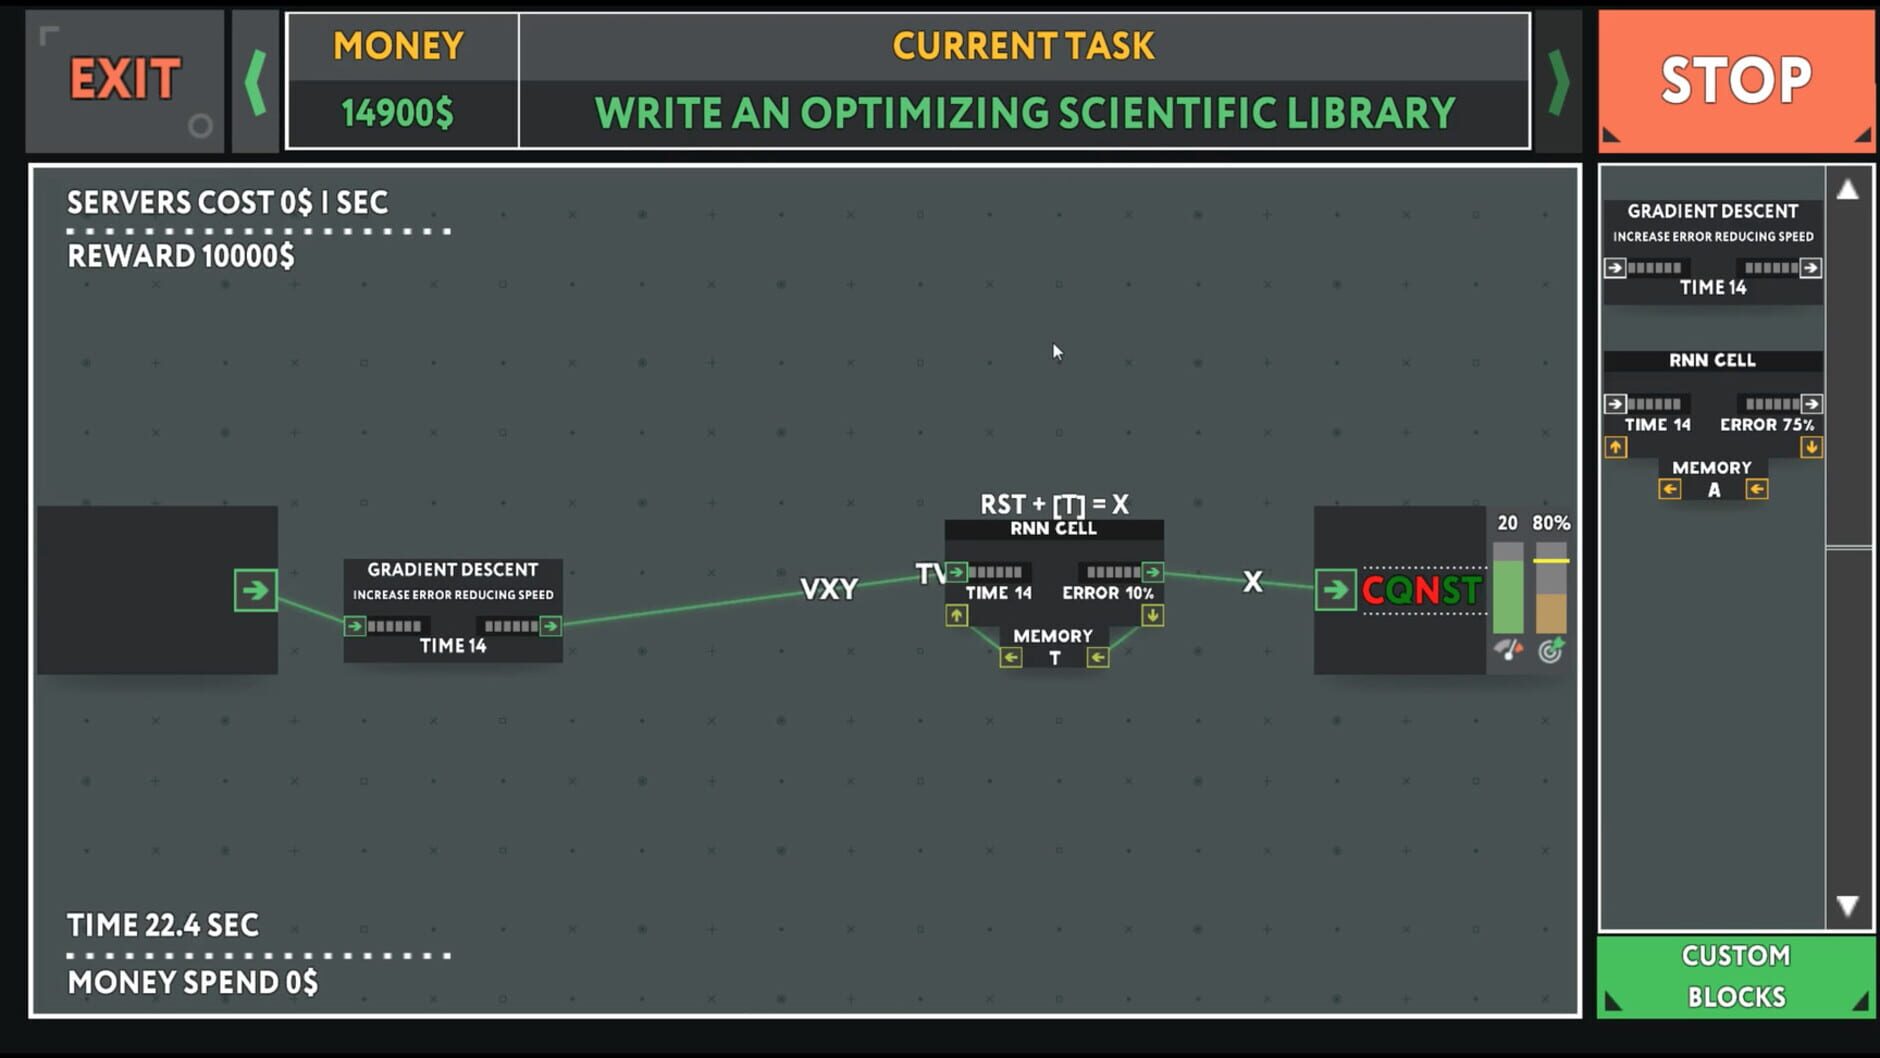Click REWARD 10000$ text

[x=181, y=256]
